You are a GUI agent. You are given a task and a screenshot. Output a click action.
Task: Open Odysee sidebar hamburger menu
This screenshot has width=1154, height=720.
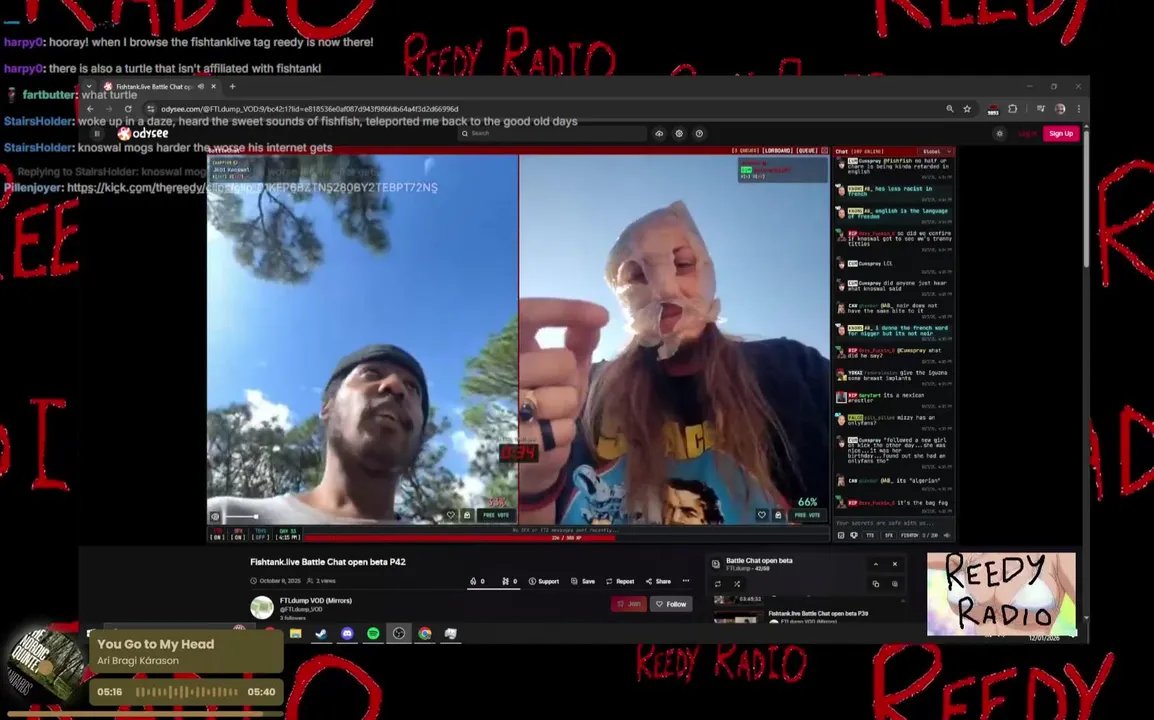(x=97, y=133)
